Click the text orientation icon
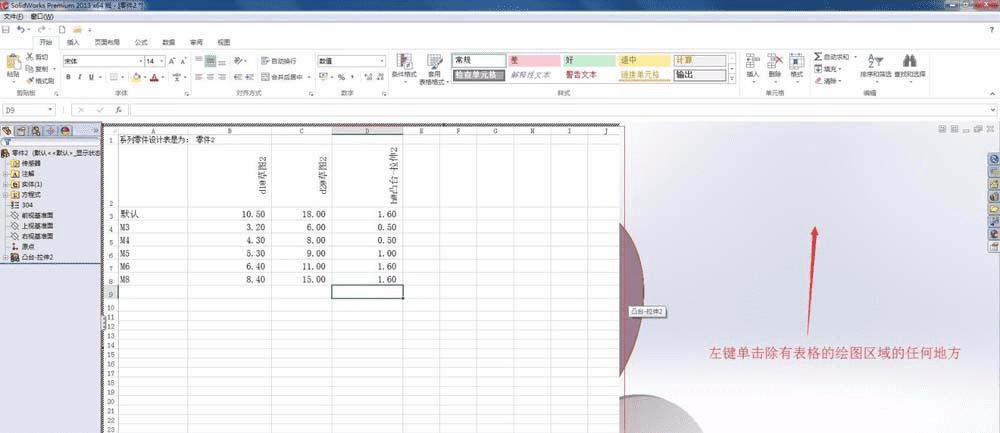 pos(239,61)
